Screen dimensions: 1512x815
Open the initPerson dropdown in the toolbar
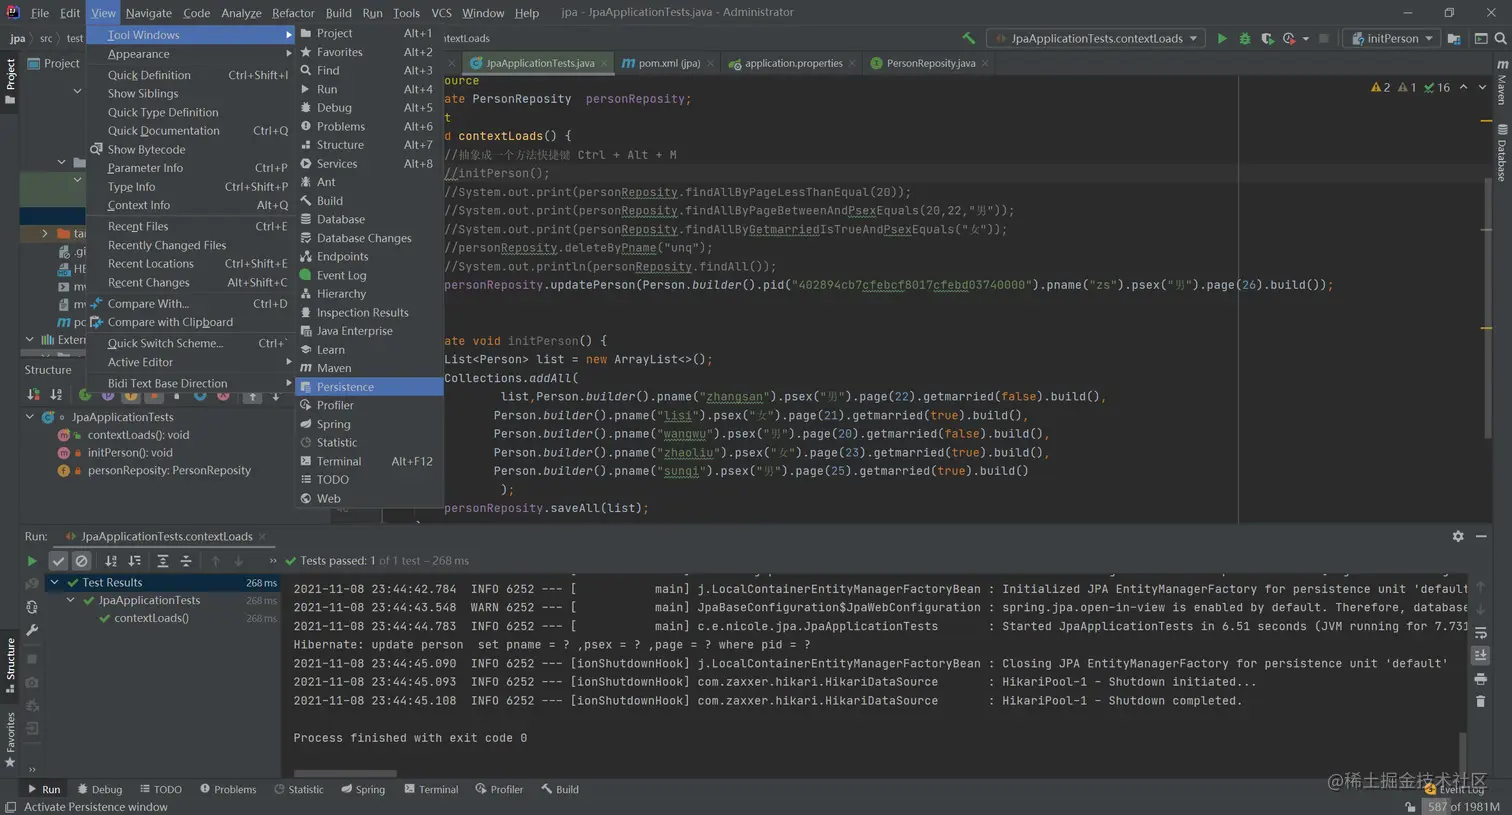[1392, 39]
